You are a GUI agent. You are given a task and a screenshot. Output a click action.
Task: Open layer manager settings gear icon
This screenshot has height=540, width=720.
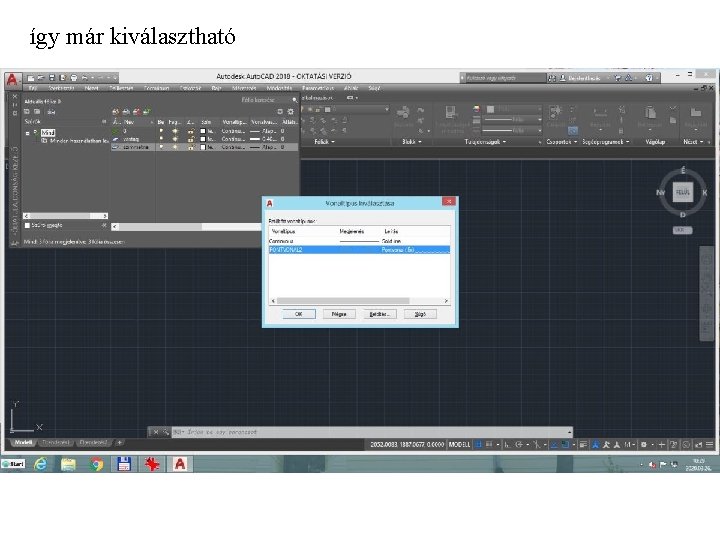click(290, 112)
